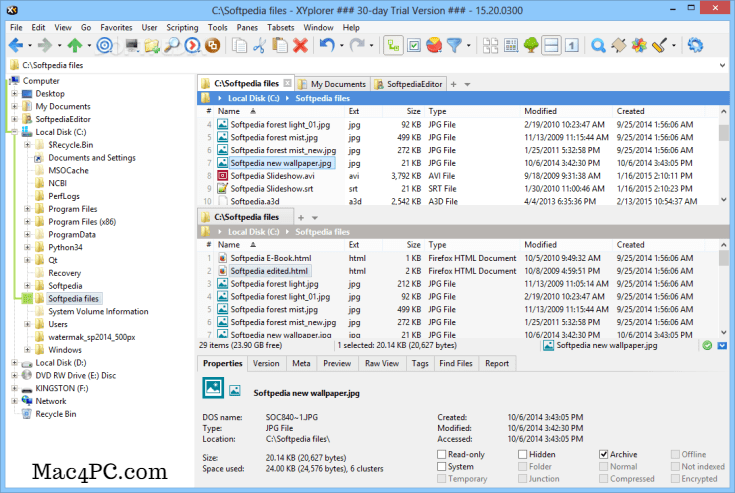735x493 pixels.
Task: Click the Paste clipboard icon
Action: pyautogui.click(x=280, y=45)
